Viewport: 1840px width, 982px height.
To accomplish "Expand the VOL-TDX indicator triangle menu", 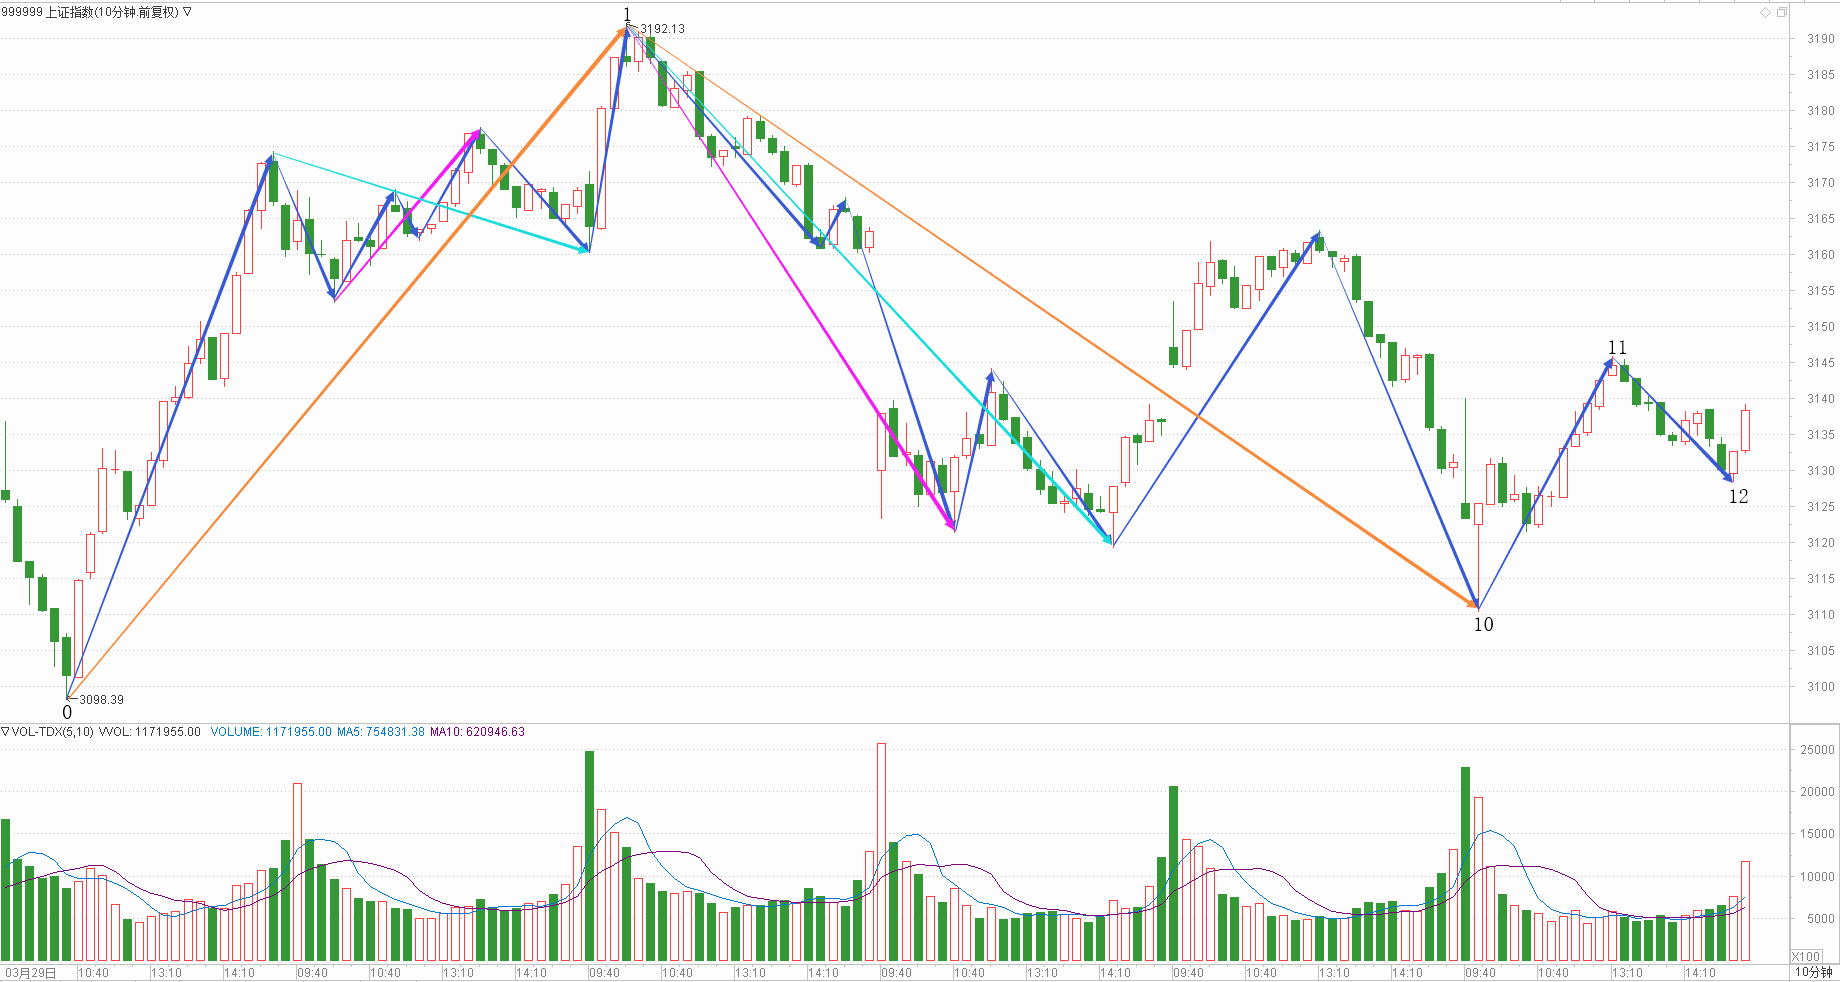I will pos(5,732).
